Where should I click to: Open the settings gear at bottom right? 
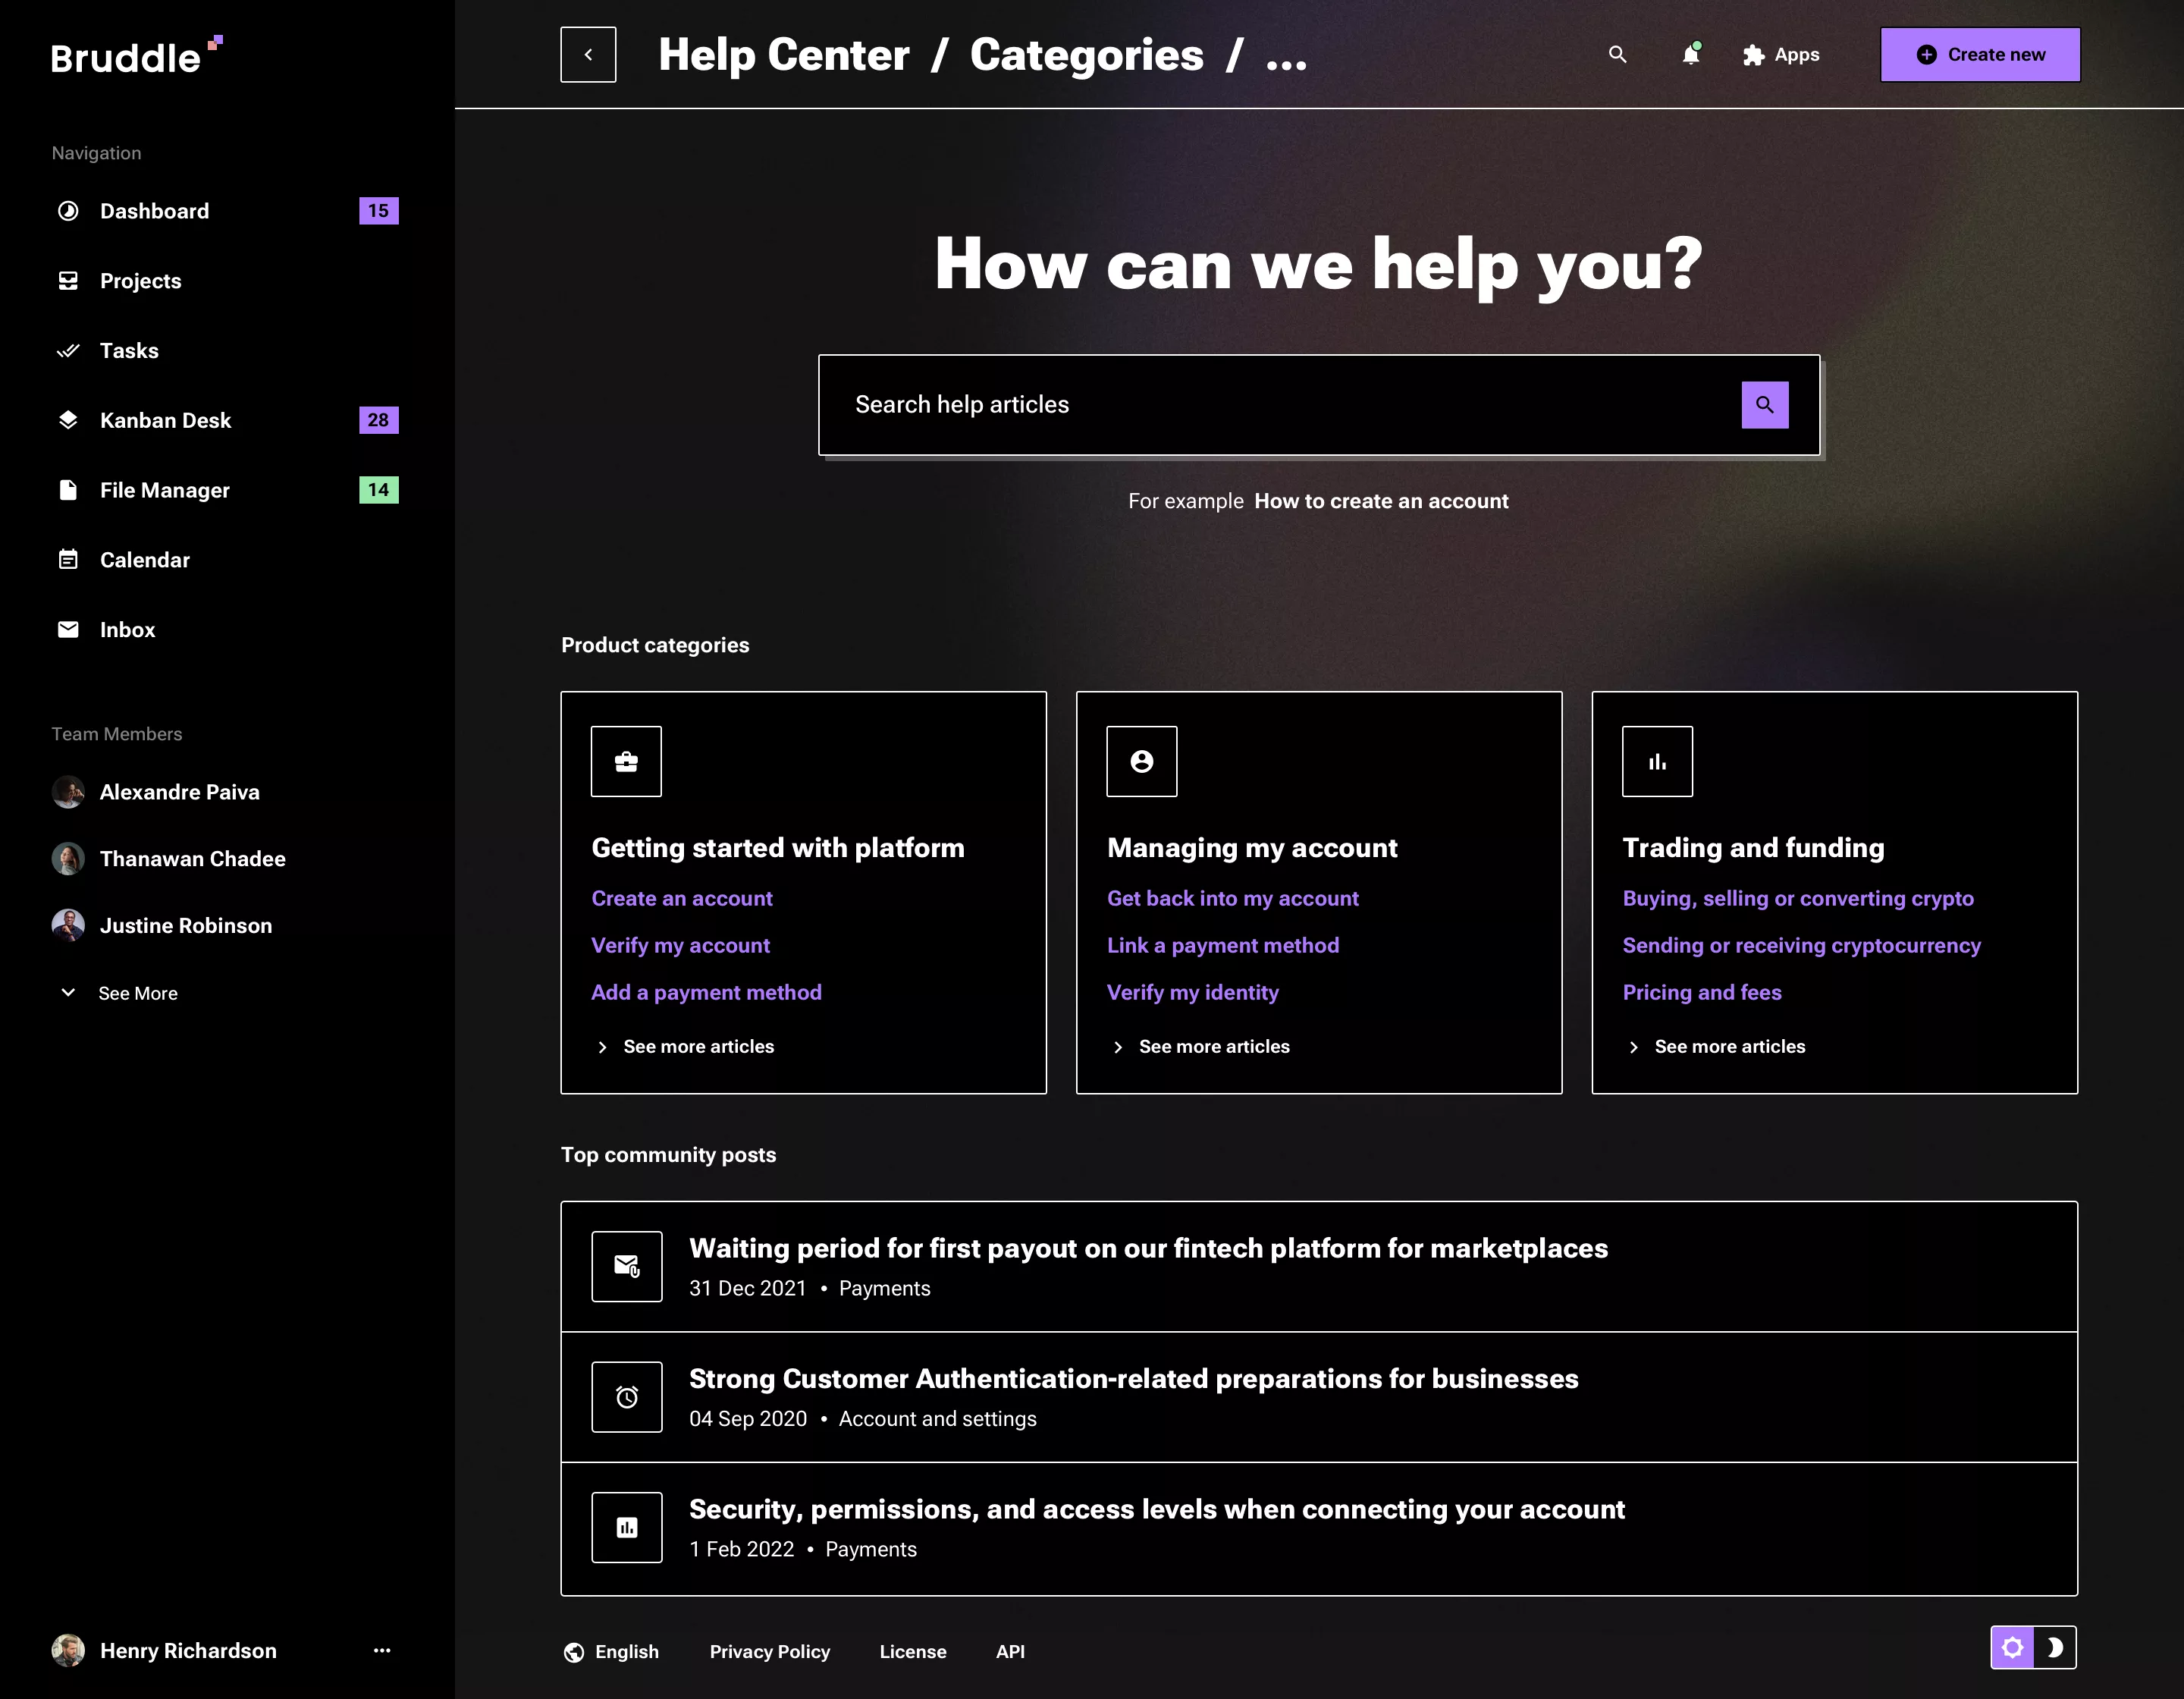coord(2012,1647)
